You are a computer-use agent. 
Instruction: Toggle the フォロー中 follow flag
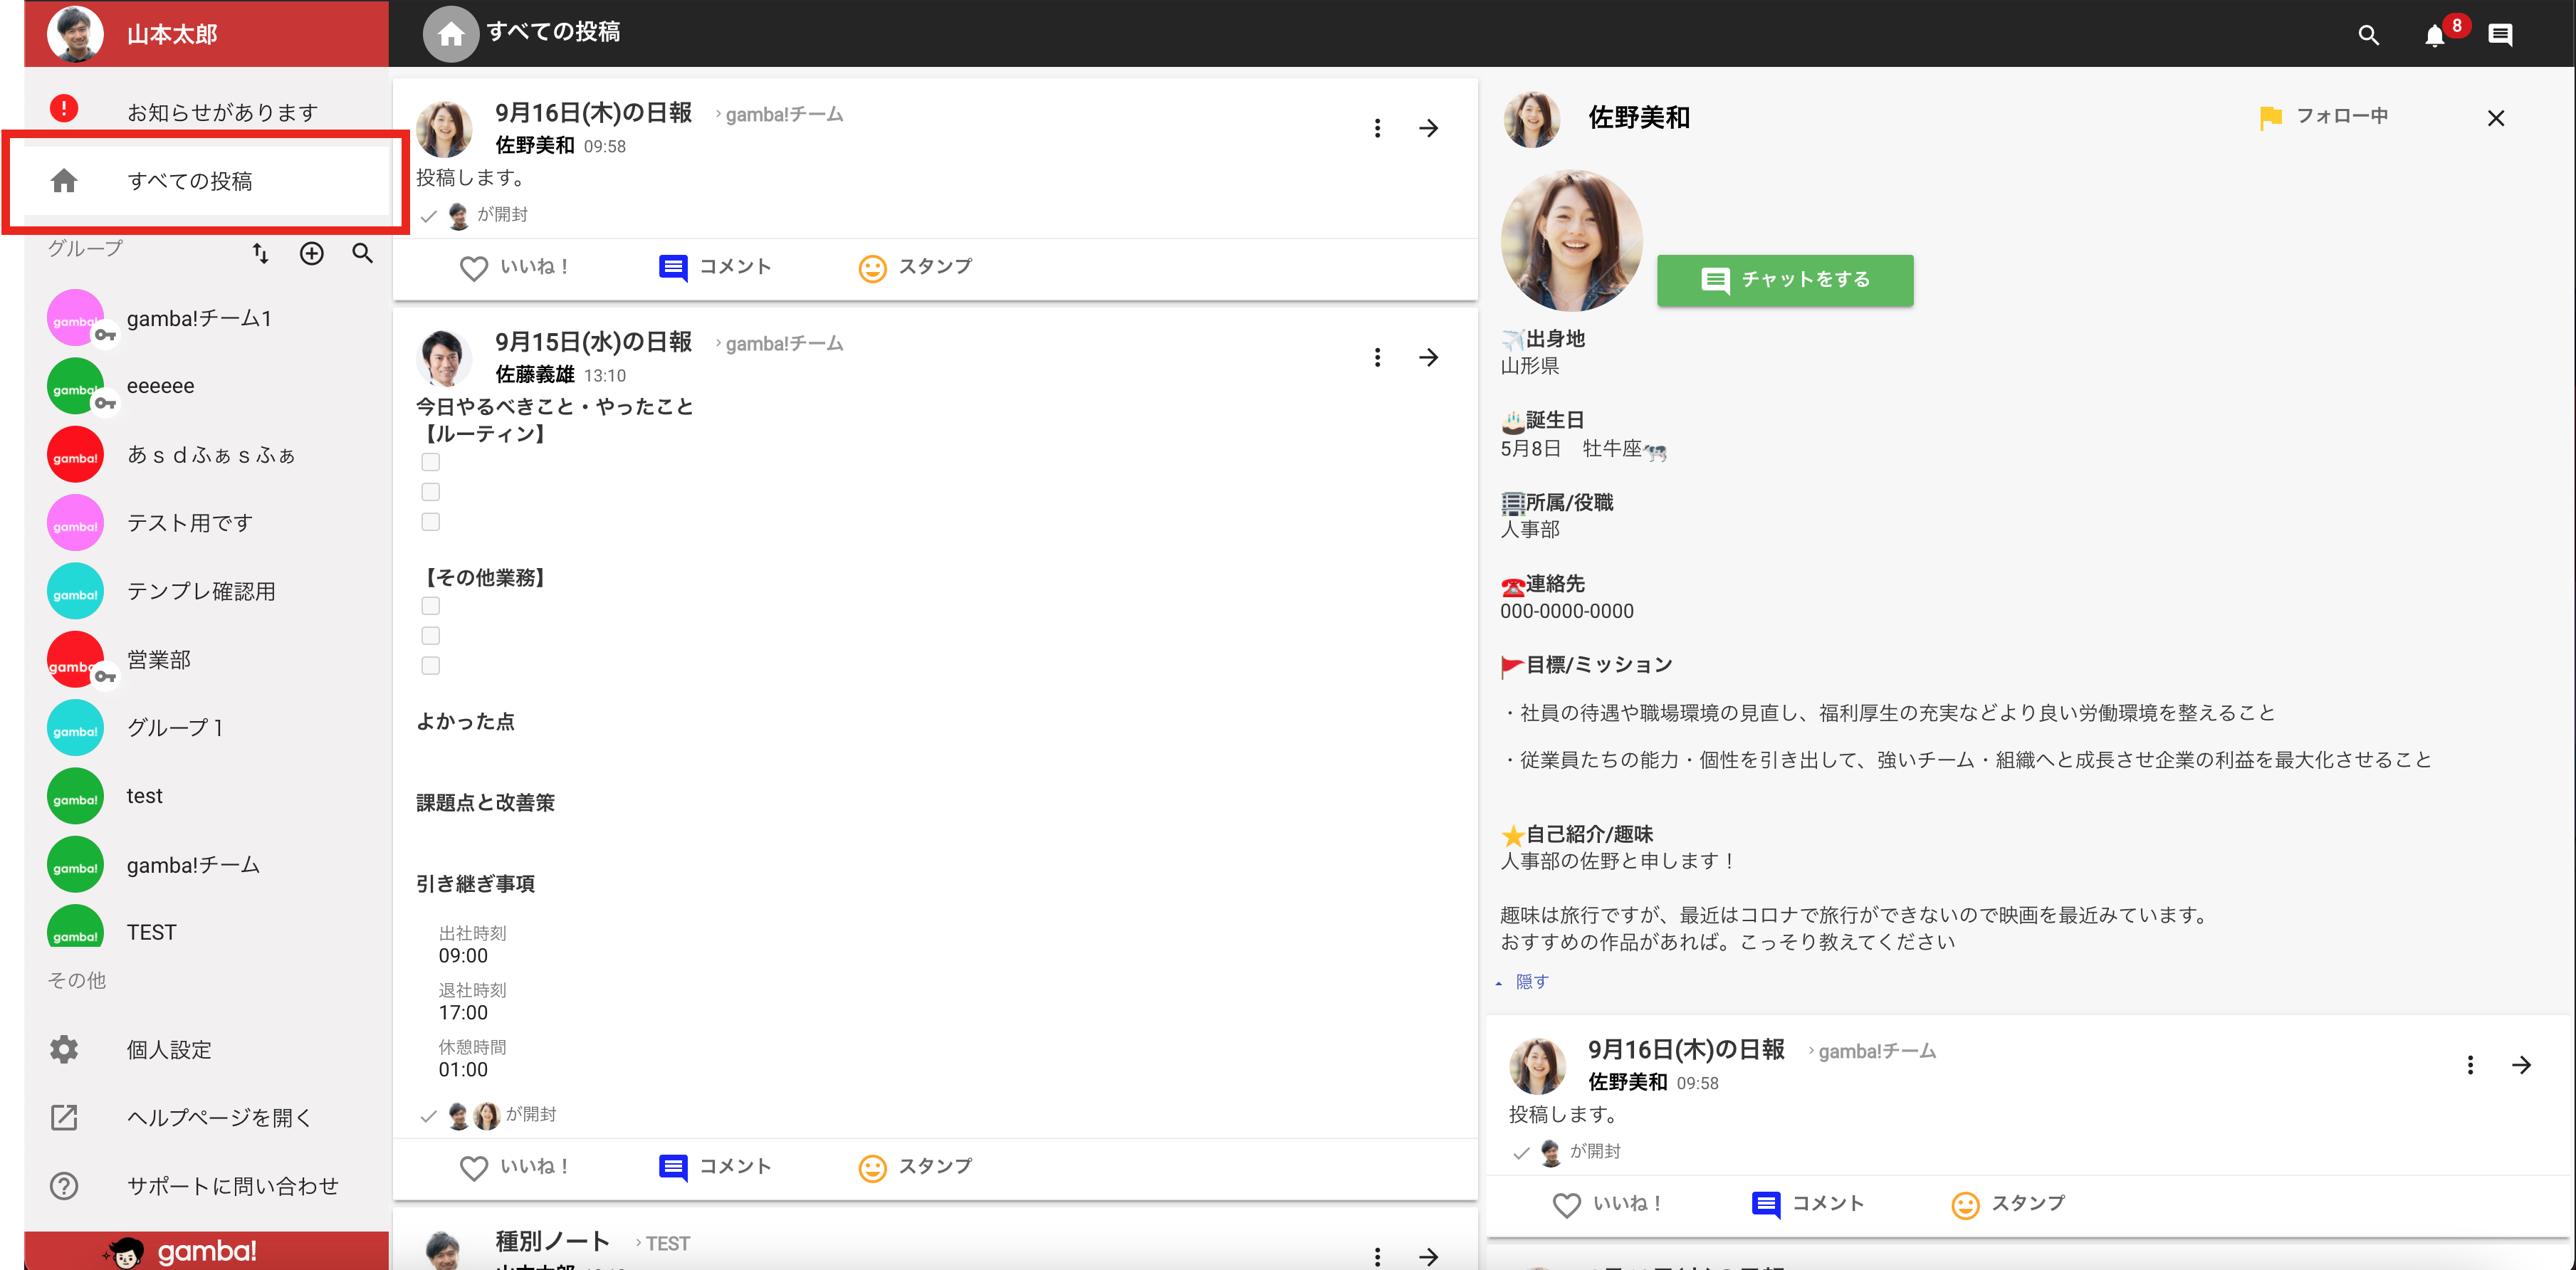pyautogui.click(x=2323, y=117)
